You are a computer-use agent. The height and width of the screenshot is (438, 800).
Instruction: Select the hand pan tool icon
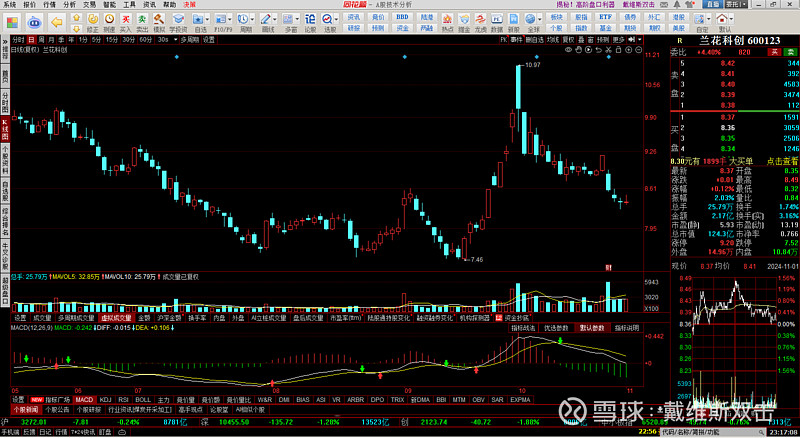coord(579,50)
